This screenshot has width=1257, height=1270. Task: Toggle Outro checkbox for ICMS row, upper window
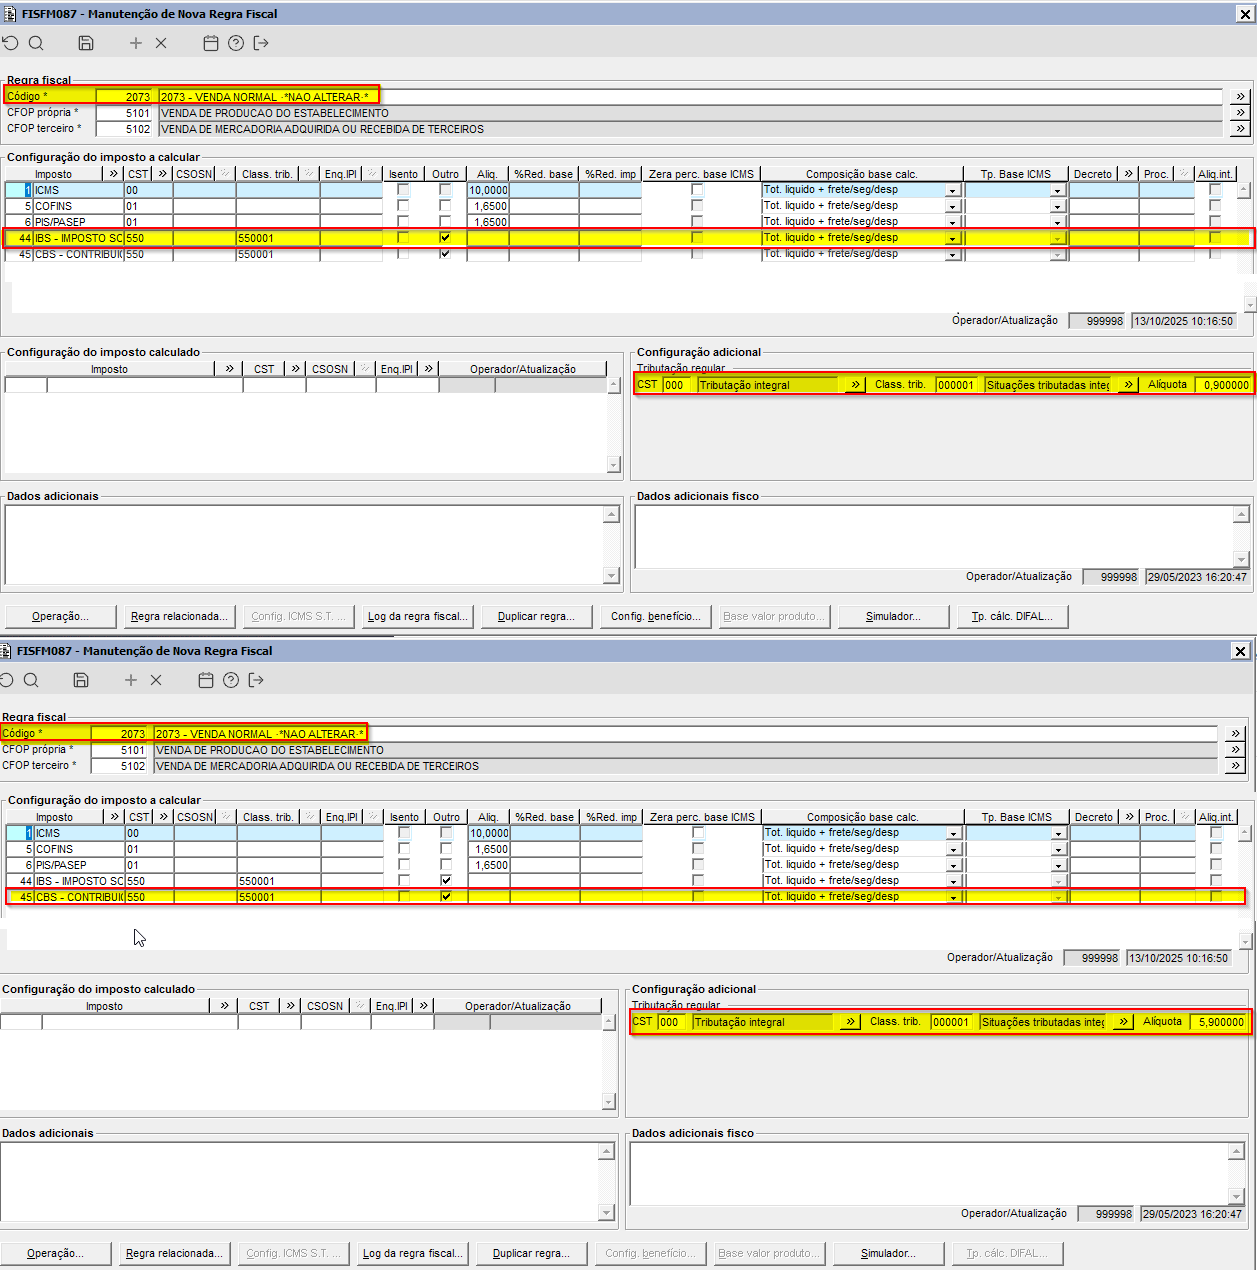click(x=445, y=190)
